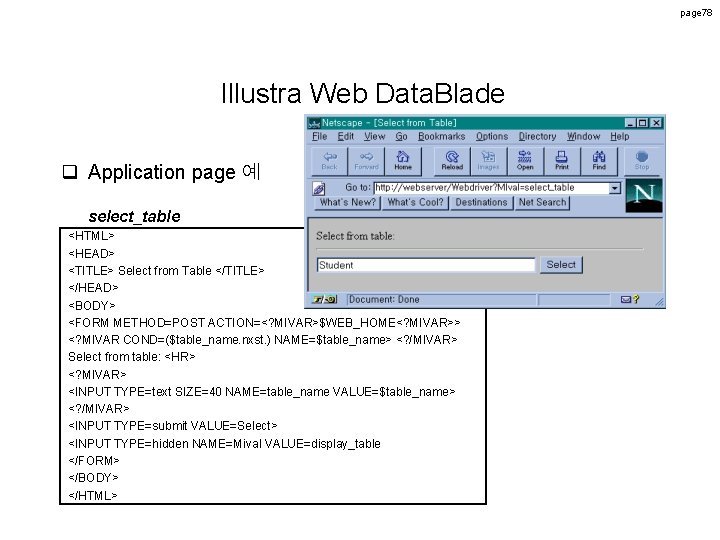Go to Home in Netscape toolbar

tap(403, 161)
